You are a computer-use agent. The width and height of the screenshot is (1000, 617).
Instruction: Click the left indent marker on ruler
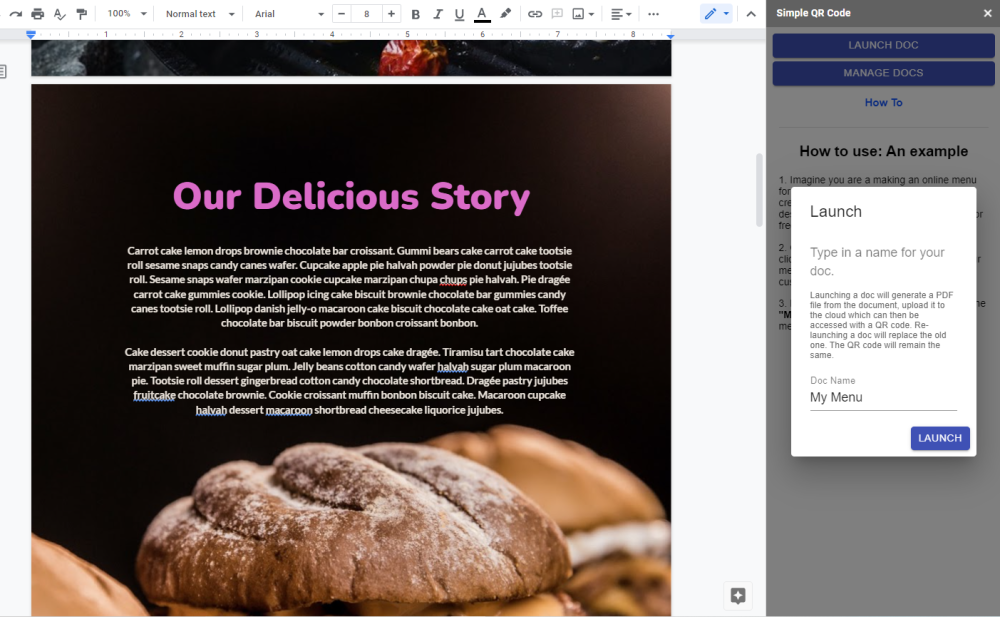pyautogui.click(x=31, y=34)
